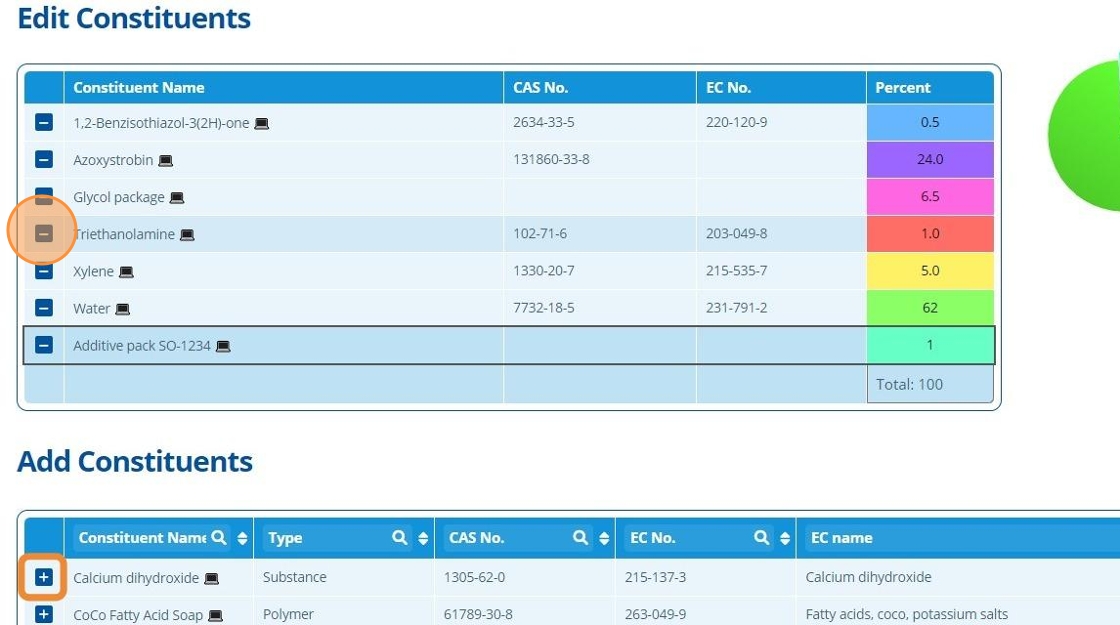1120x625 pixels.
Task: Open info icon beside Azoxystrobin
Action: [x=165, y=161]
